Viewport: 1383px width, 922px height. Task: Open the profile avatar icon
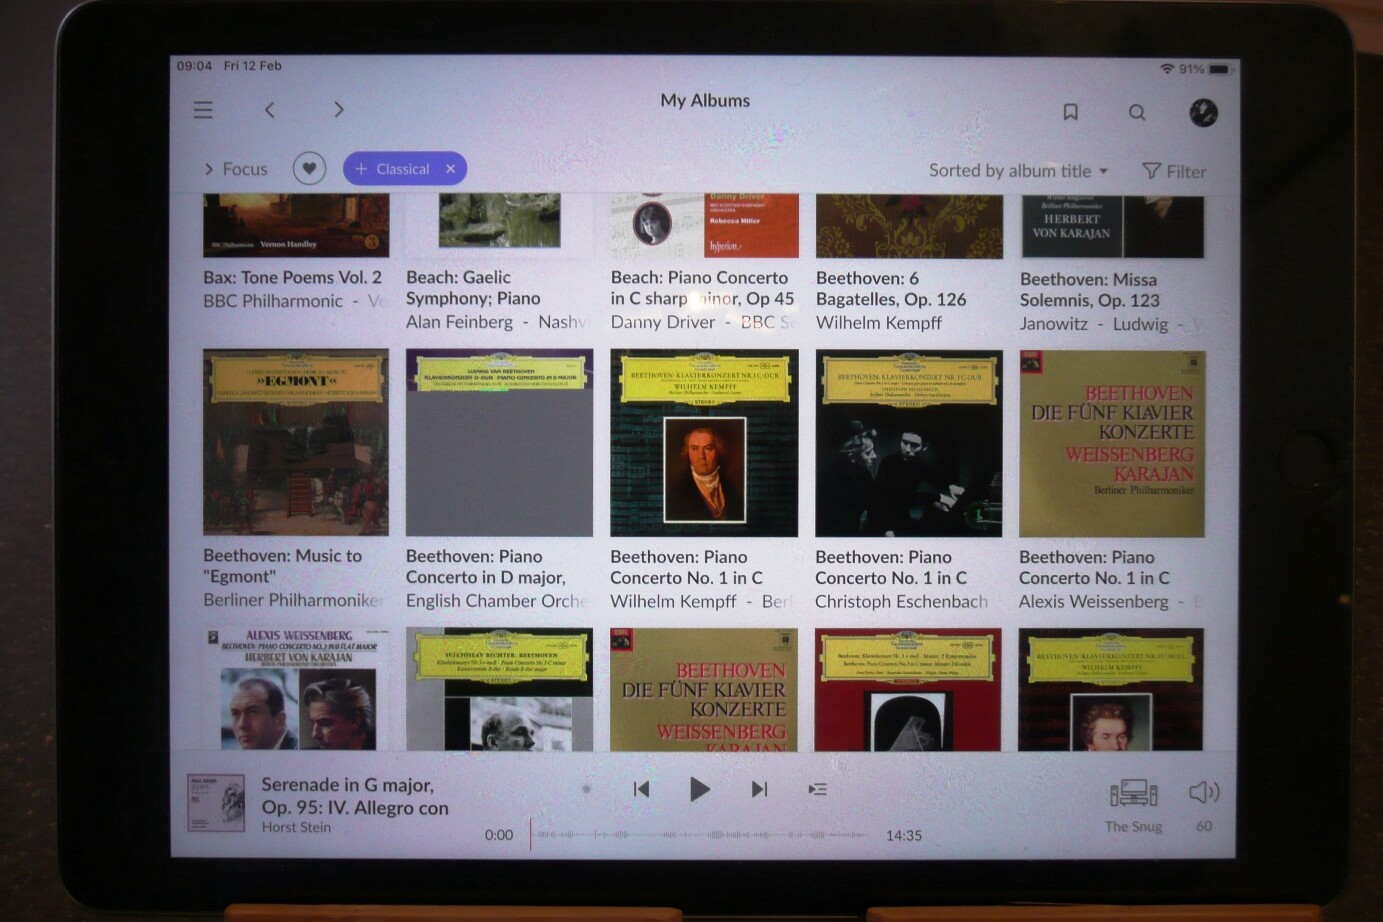click(x=1203, y=112)
